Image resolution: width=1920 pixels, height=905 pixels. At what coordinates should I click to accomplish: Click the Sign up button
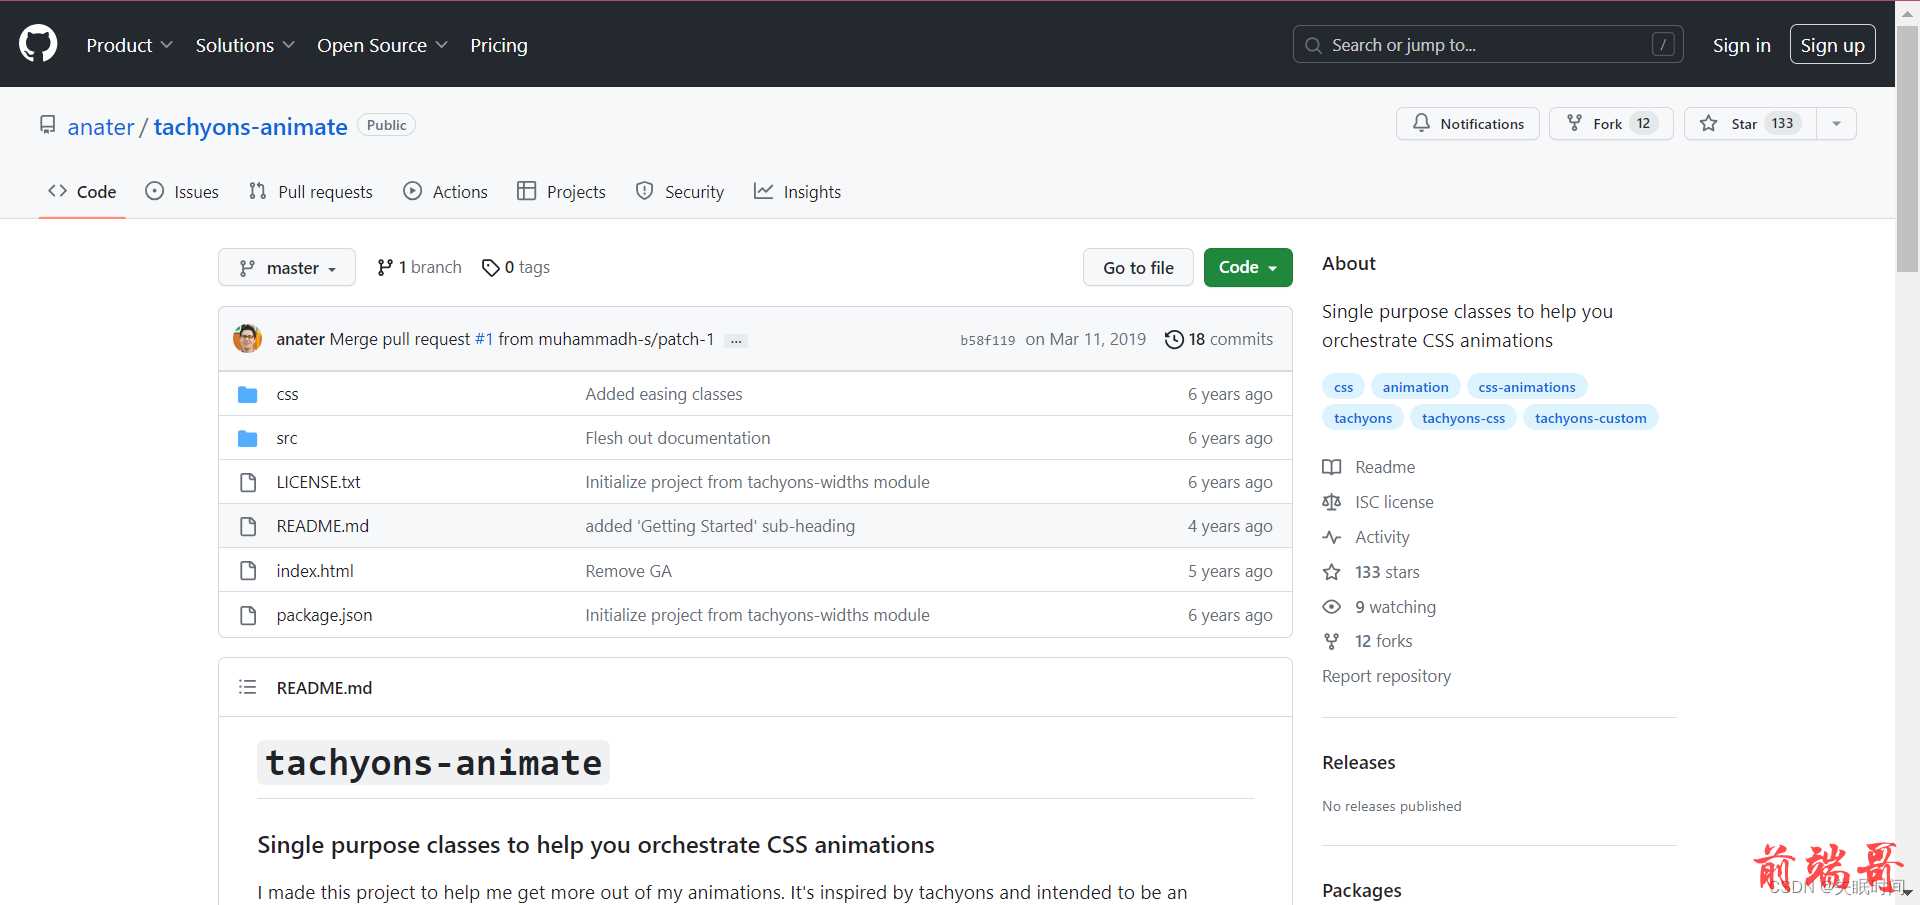pyautogui.click(x=1832, y=45)
